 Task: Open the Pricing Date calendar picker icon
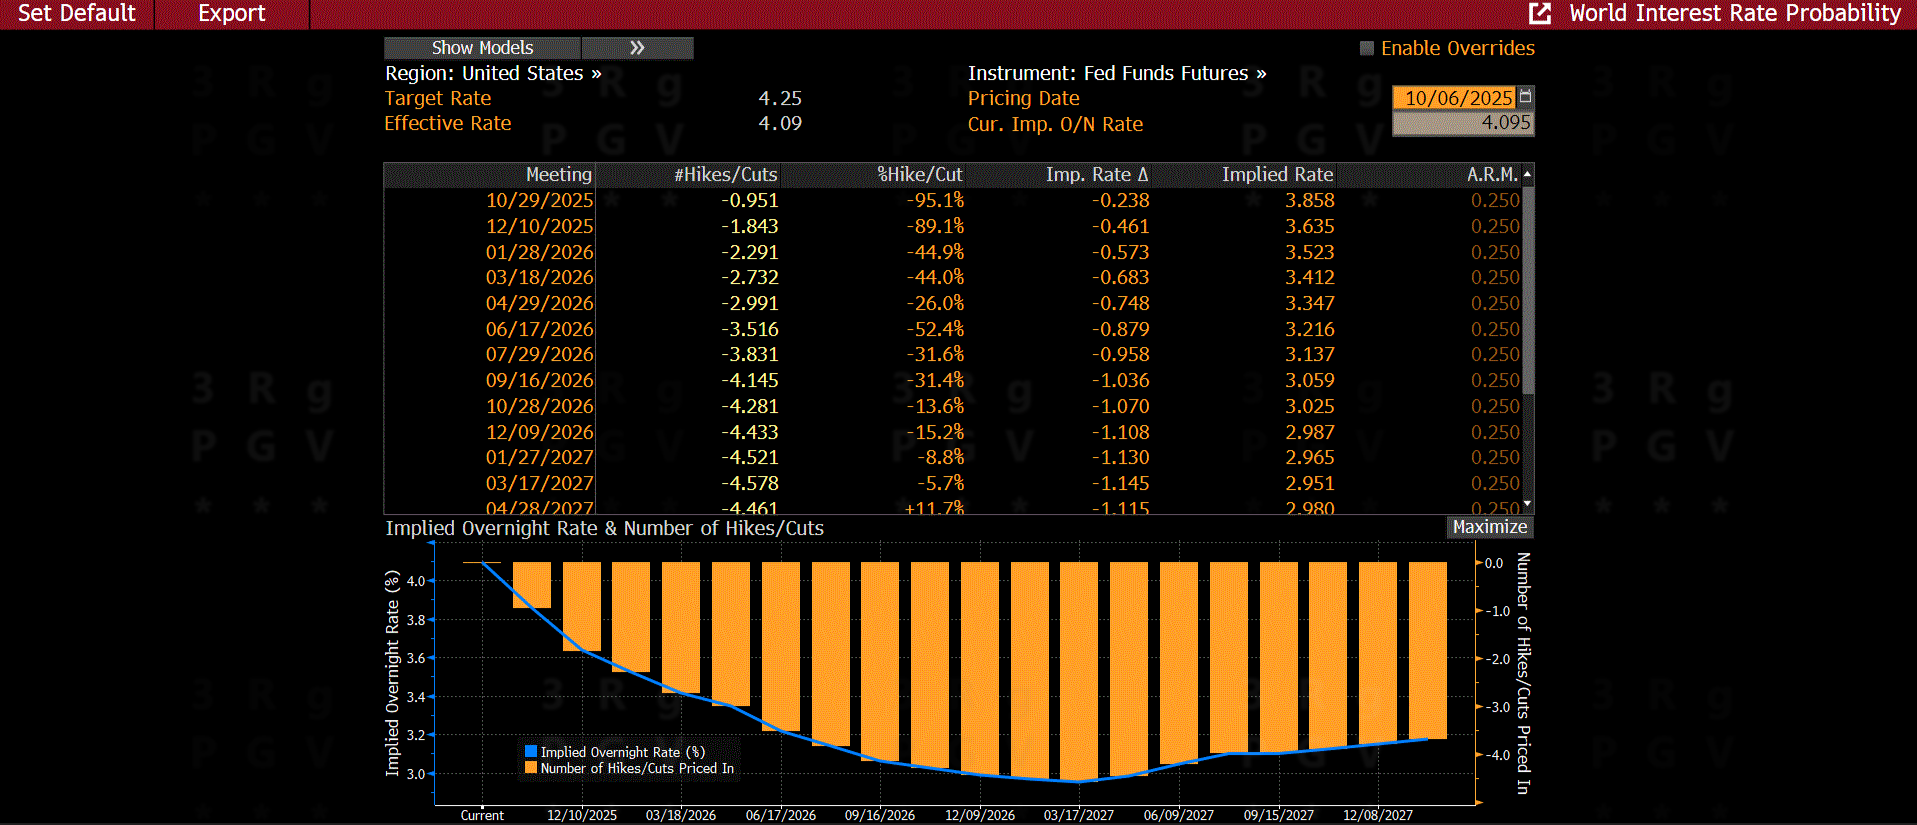1525,96
